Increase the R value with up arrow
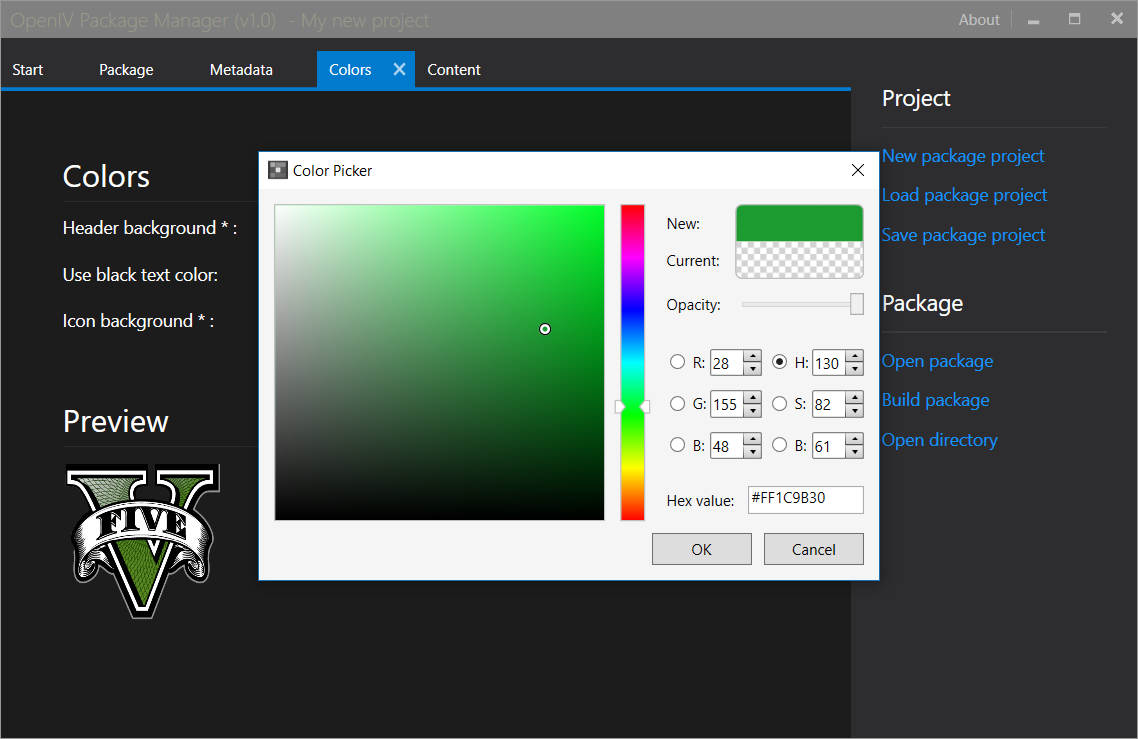 (x=752, y=357)
